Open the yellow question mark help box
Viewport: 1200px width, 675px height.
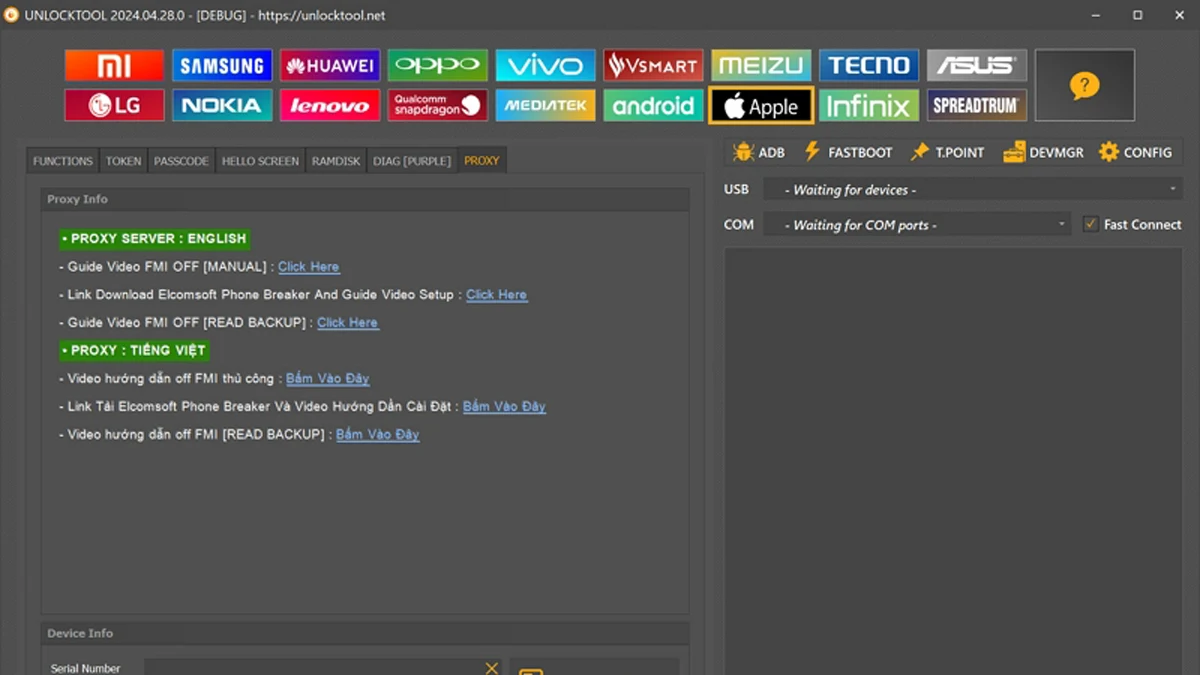coord(1084,86)
